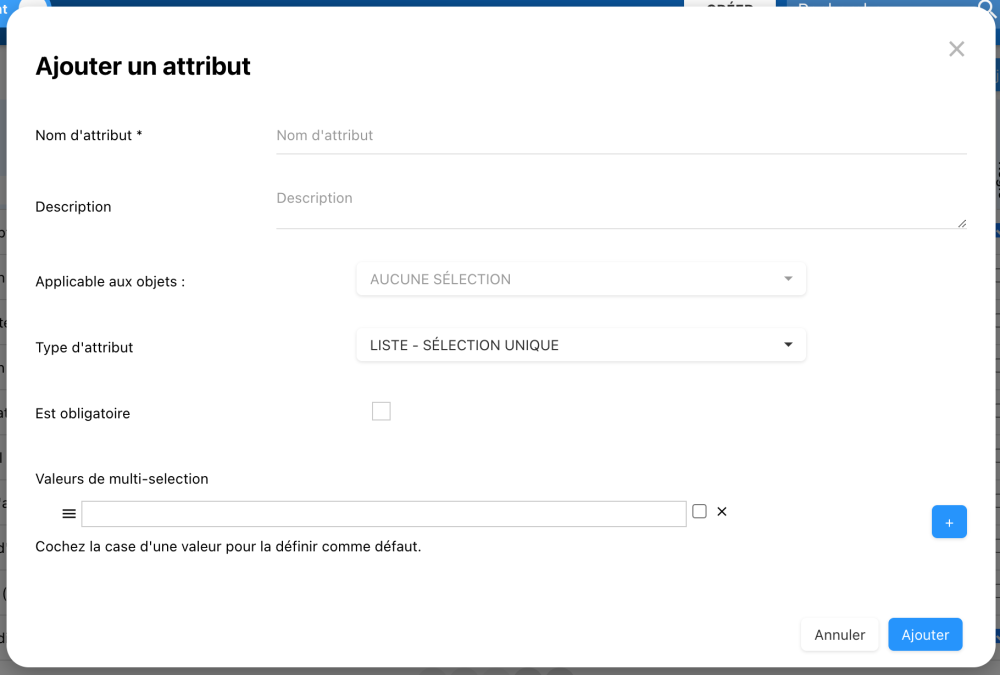Click the "Nom d'attribut *" label
This screenshot has height=675, width=1000.
click(x=89, y=135)
